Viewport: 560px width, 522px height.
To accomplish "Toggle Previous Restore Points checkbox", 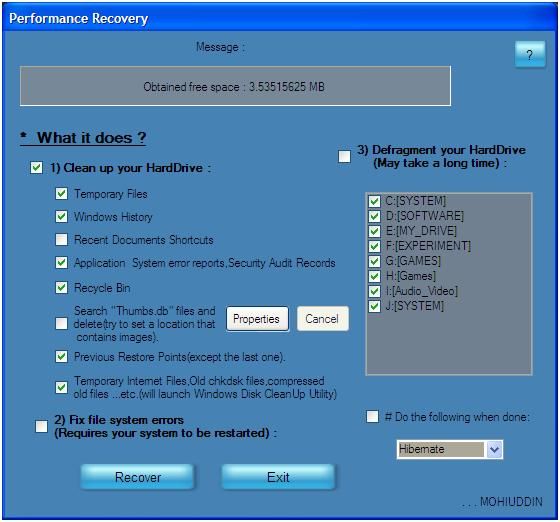I will [x=61, y=356].
